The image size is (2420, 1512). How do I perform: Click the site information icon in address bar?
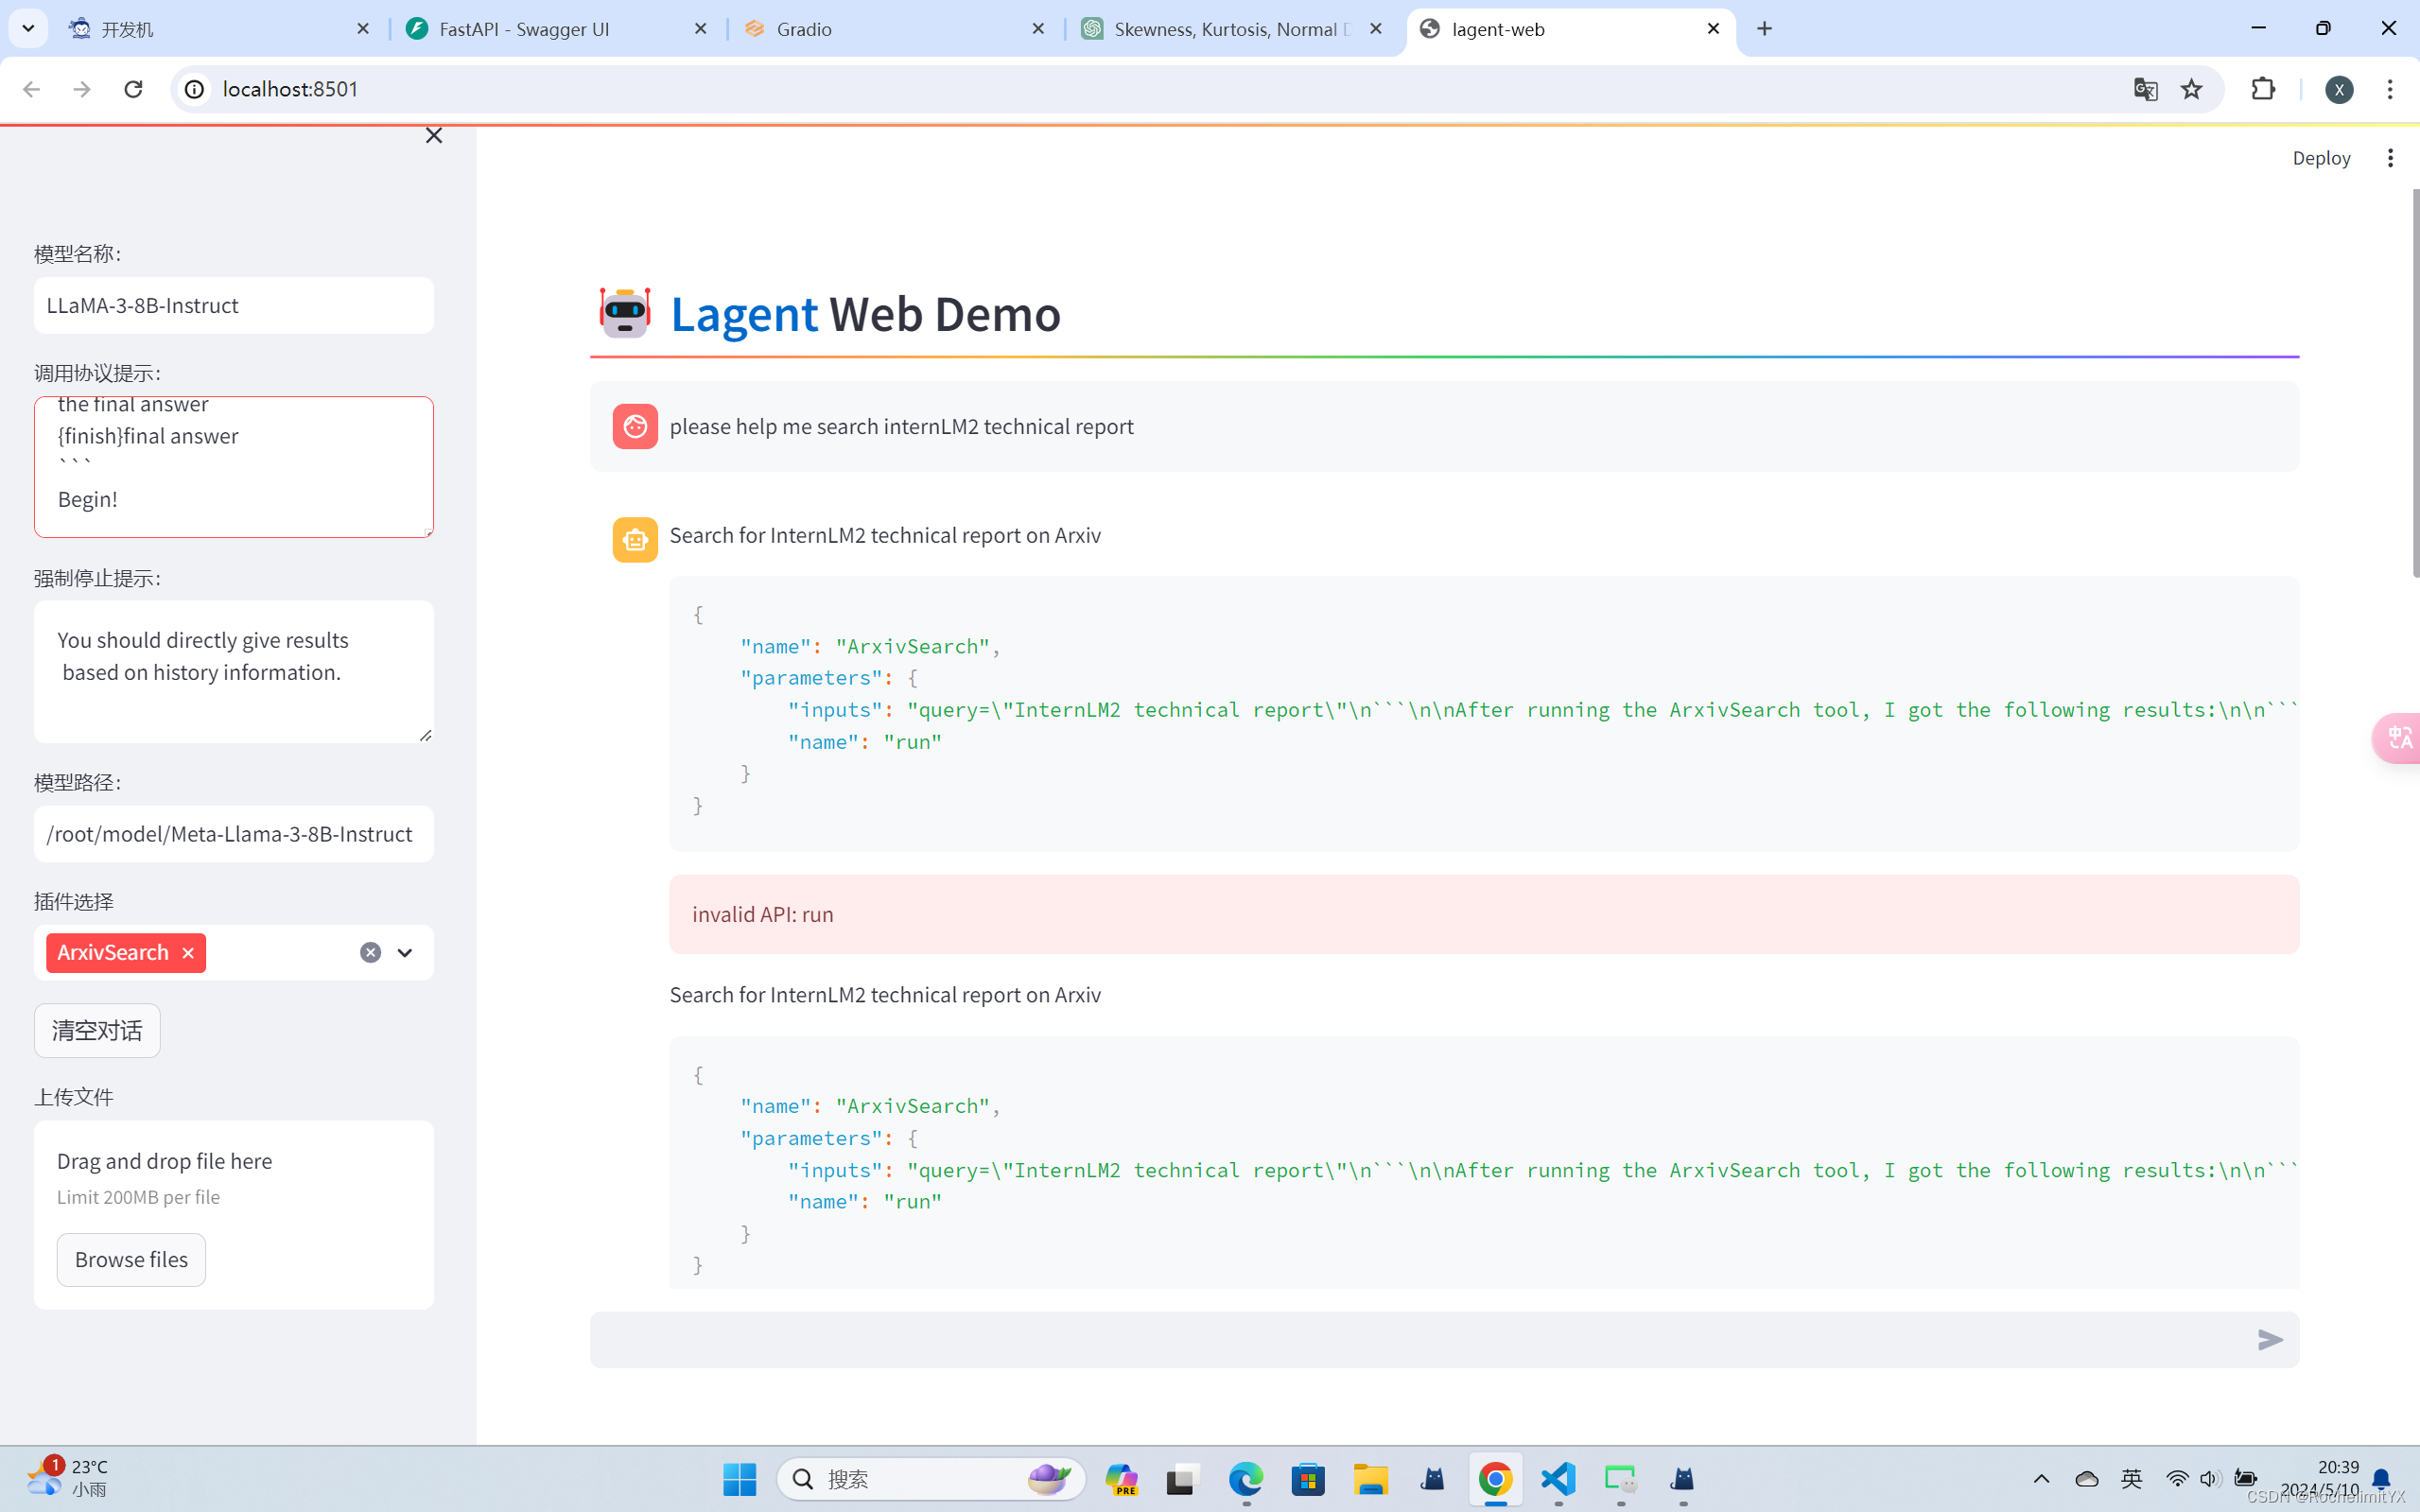[194, 89]
